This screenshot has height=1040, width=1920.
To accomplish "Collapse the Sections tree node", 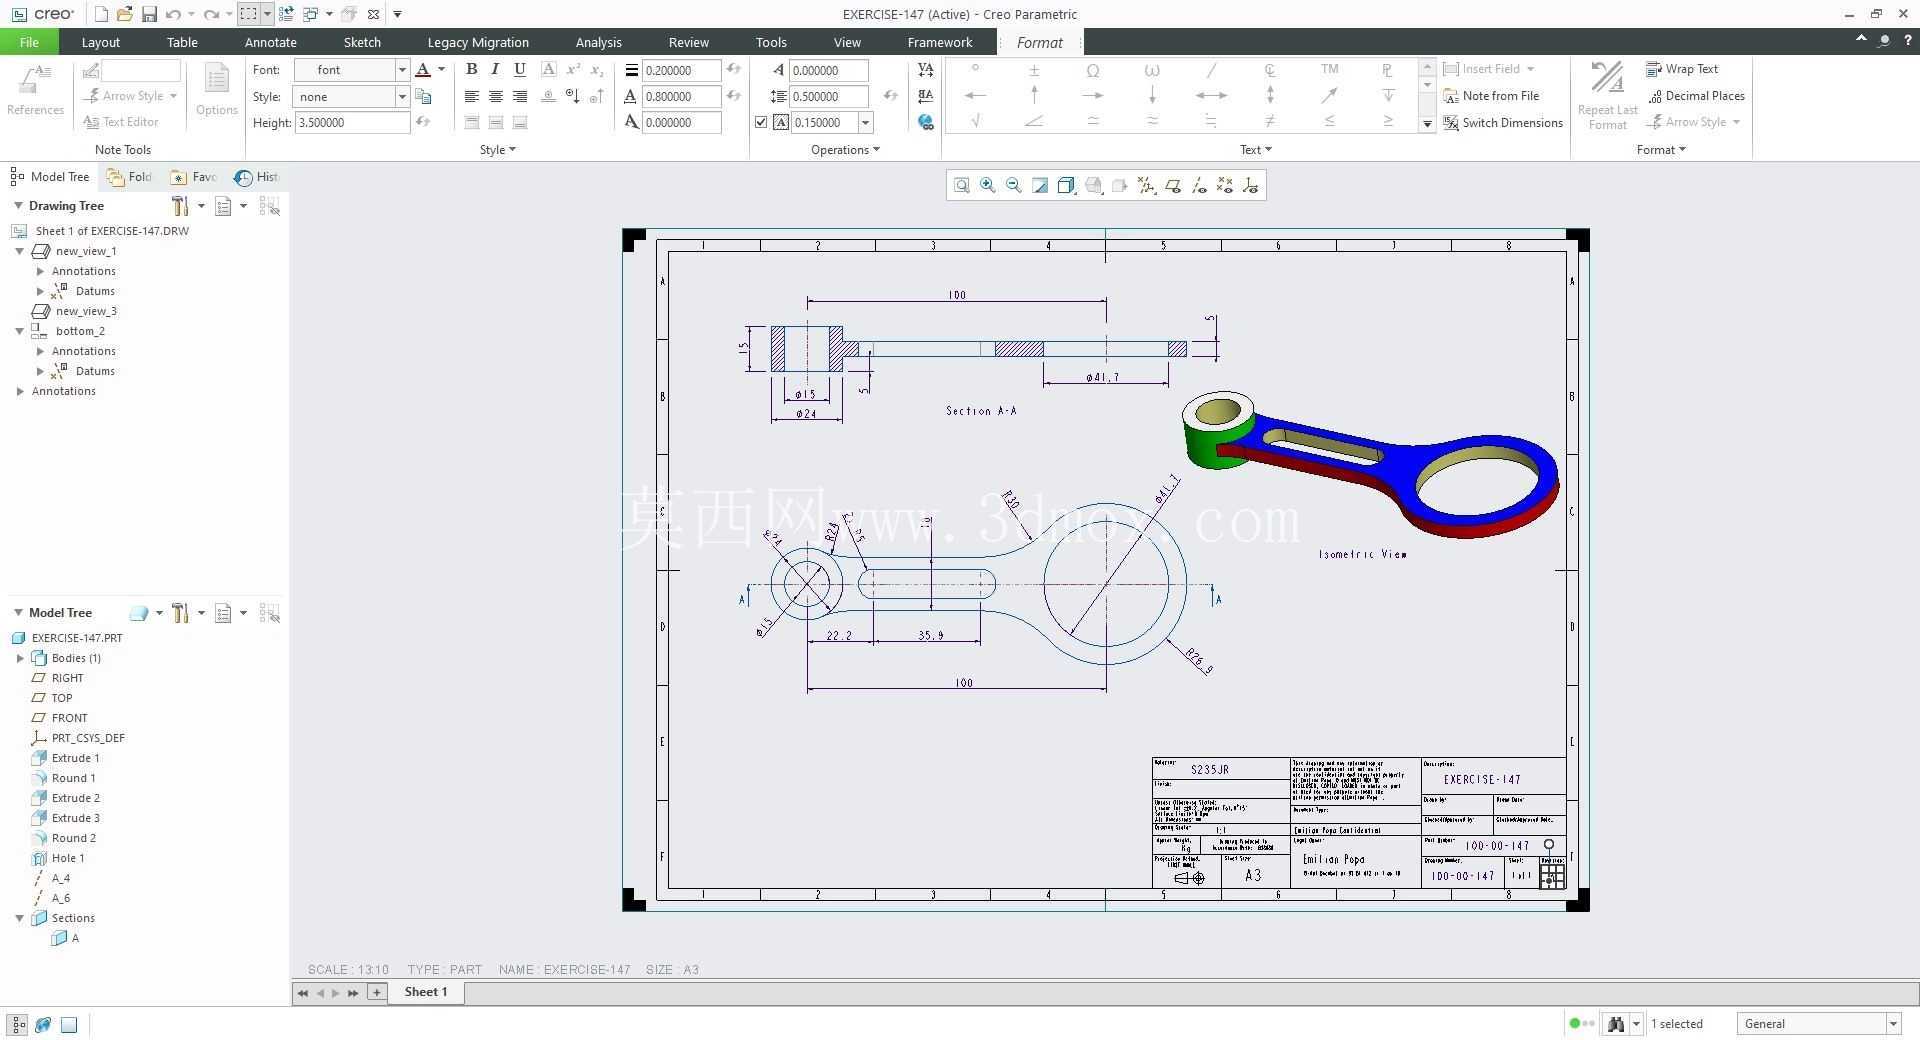I will pos(19,918).
